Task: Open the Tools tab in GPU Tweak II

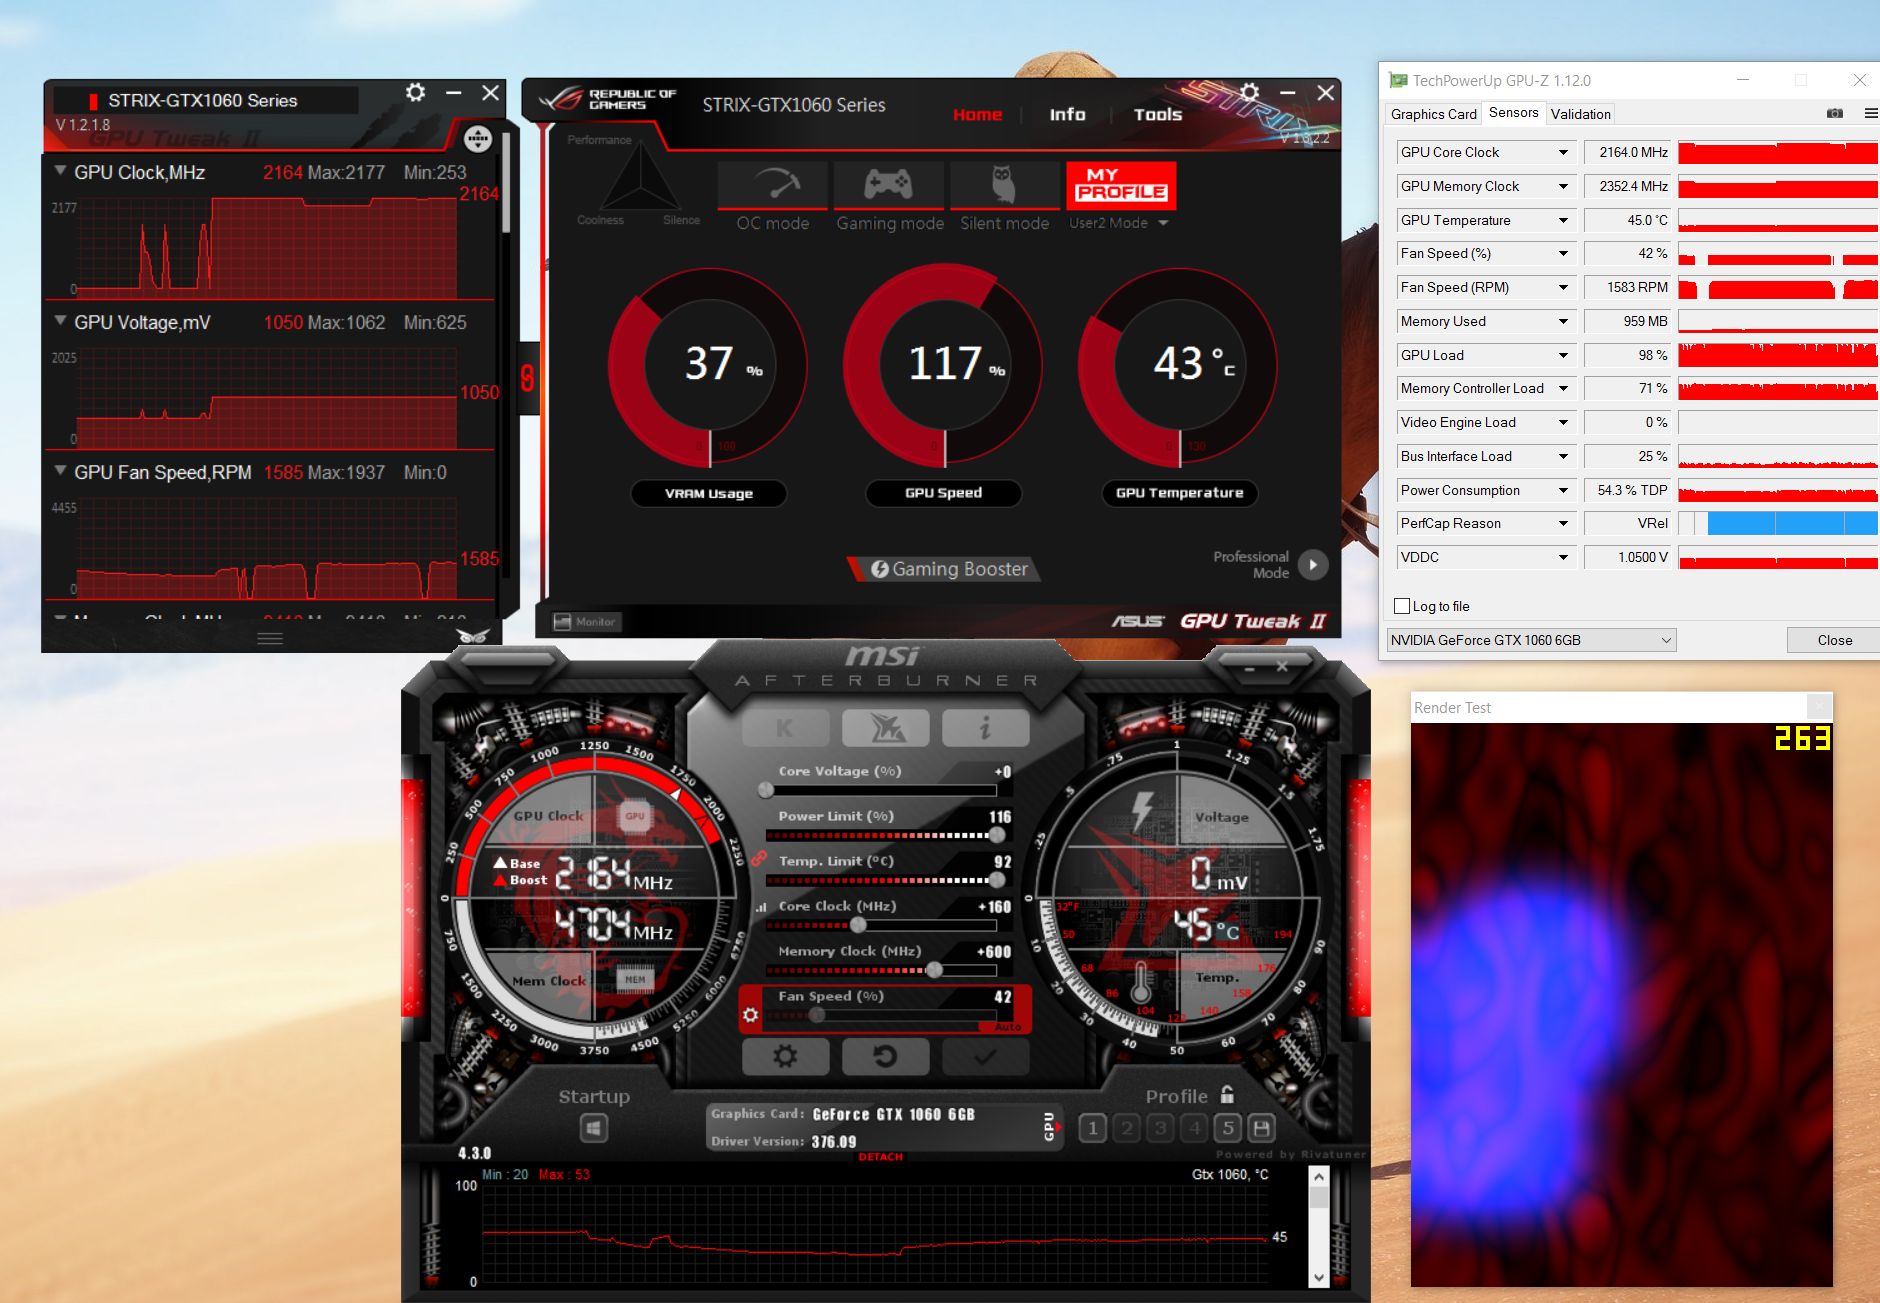Action: (x=1158, y=114)
